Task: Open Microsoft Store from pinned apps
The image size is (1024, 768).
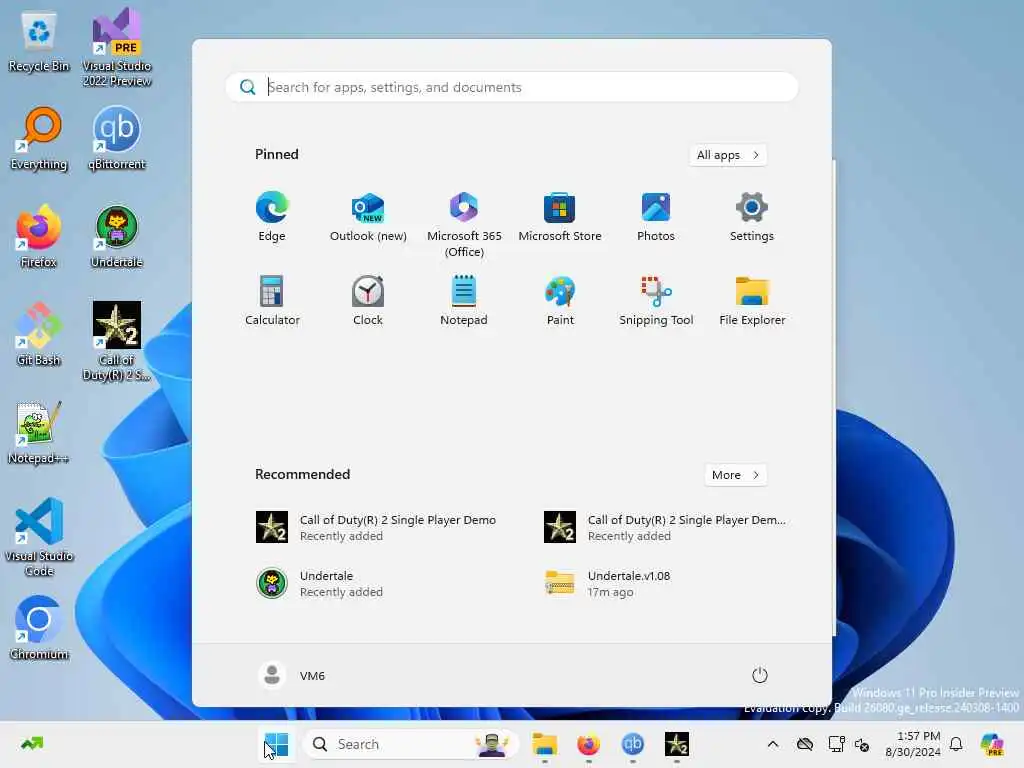Action: tap(560, 217)
